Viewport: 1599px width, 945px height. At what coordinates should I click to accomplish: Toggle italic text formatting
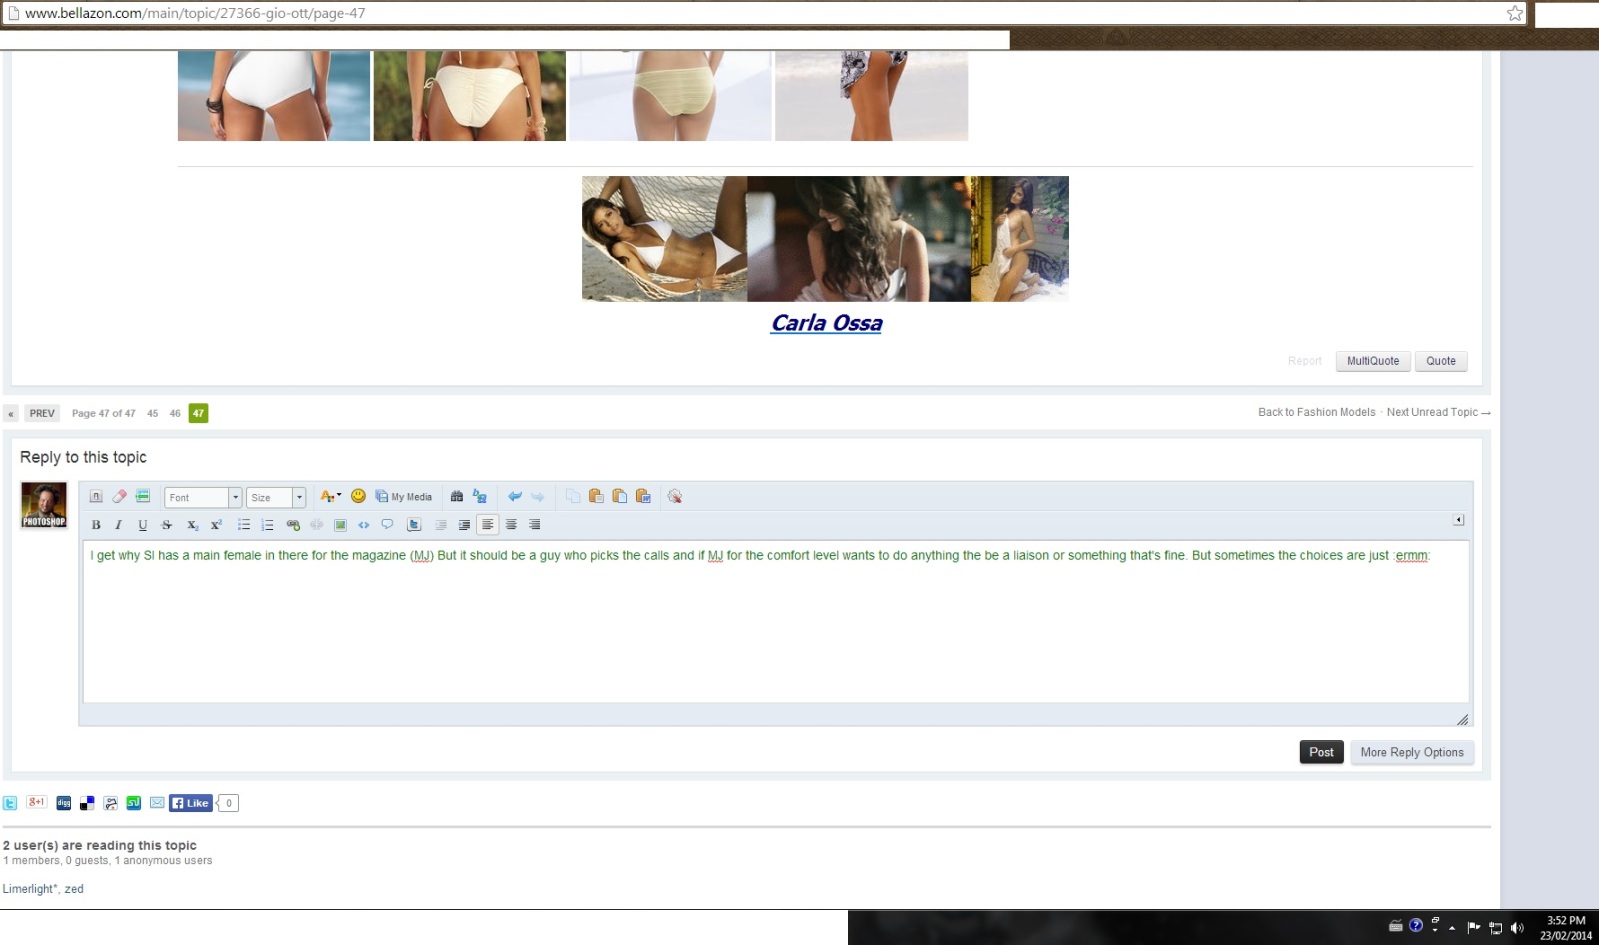click(x=119, y=525)
